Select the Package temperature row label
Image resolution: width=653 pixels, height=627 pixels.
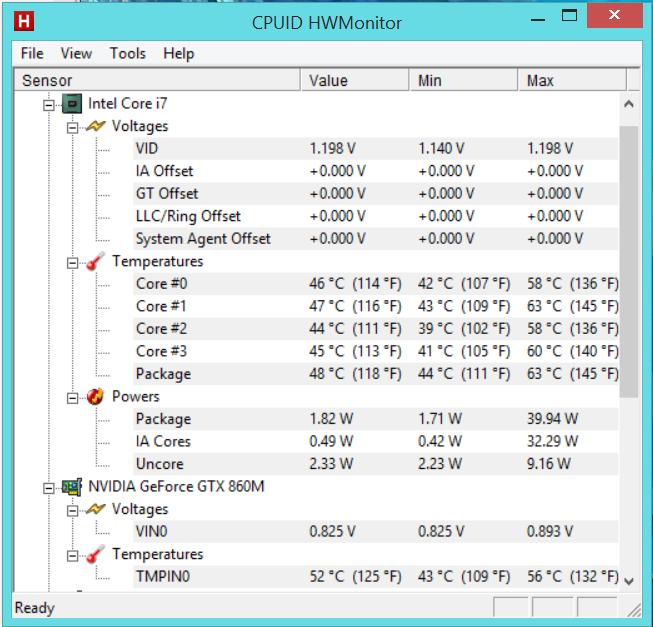[163, 374]
